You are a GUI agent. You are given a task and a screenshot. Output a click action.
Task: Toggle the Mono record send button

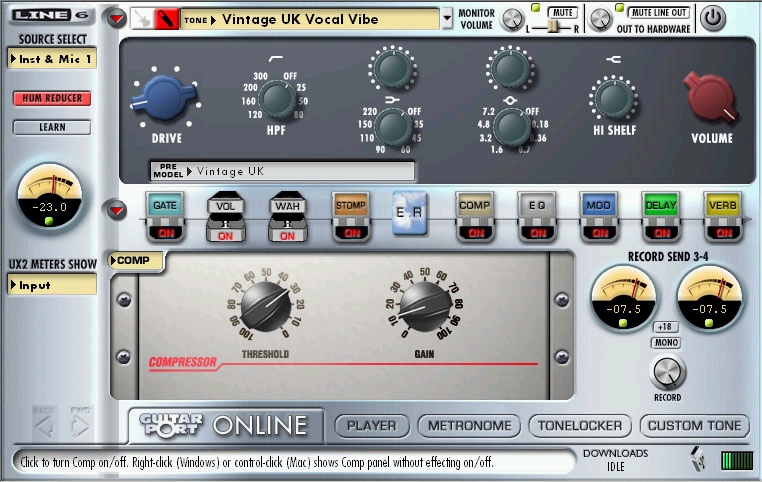pyautogui.click(x=666, y=343)
